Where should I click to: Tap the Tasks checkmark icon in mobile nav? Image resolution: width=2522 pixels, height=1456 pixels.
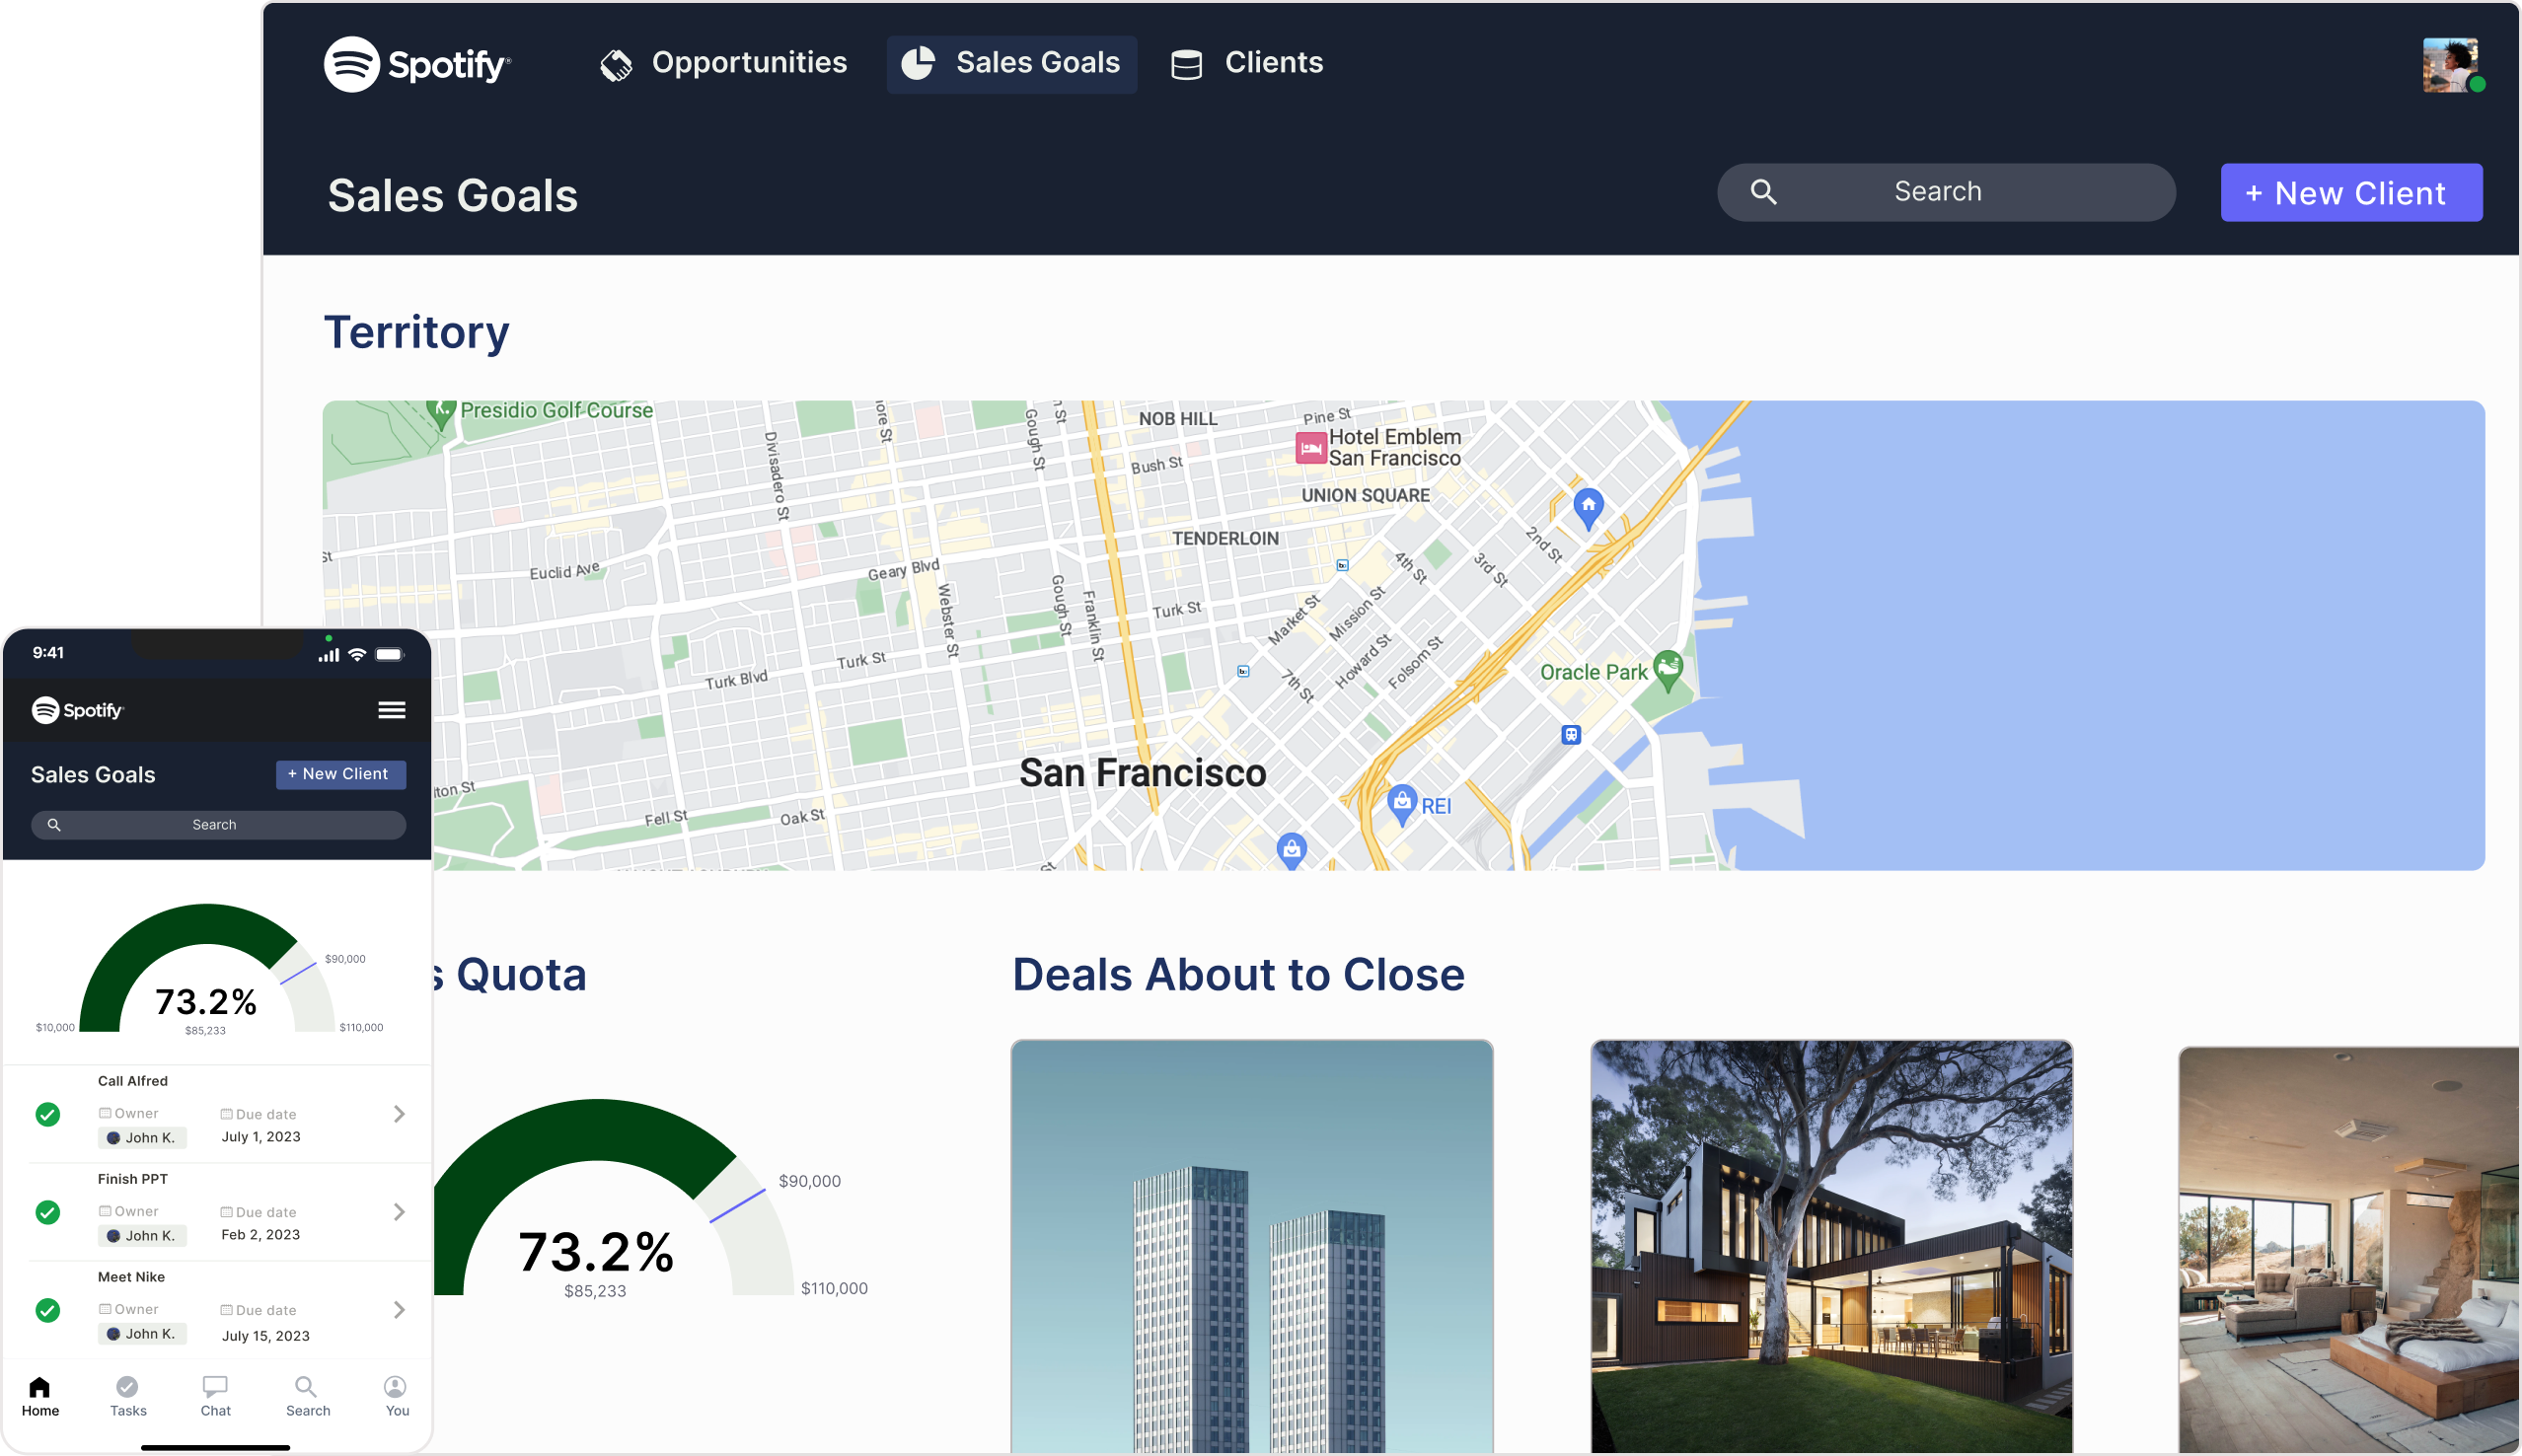[127, 1387]
